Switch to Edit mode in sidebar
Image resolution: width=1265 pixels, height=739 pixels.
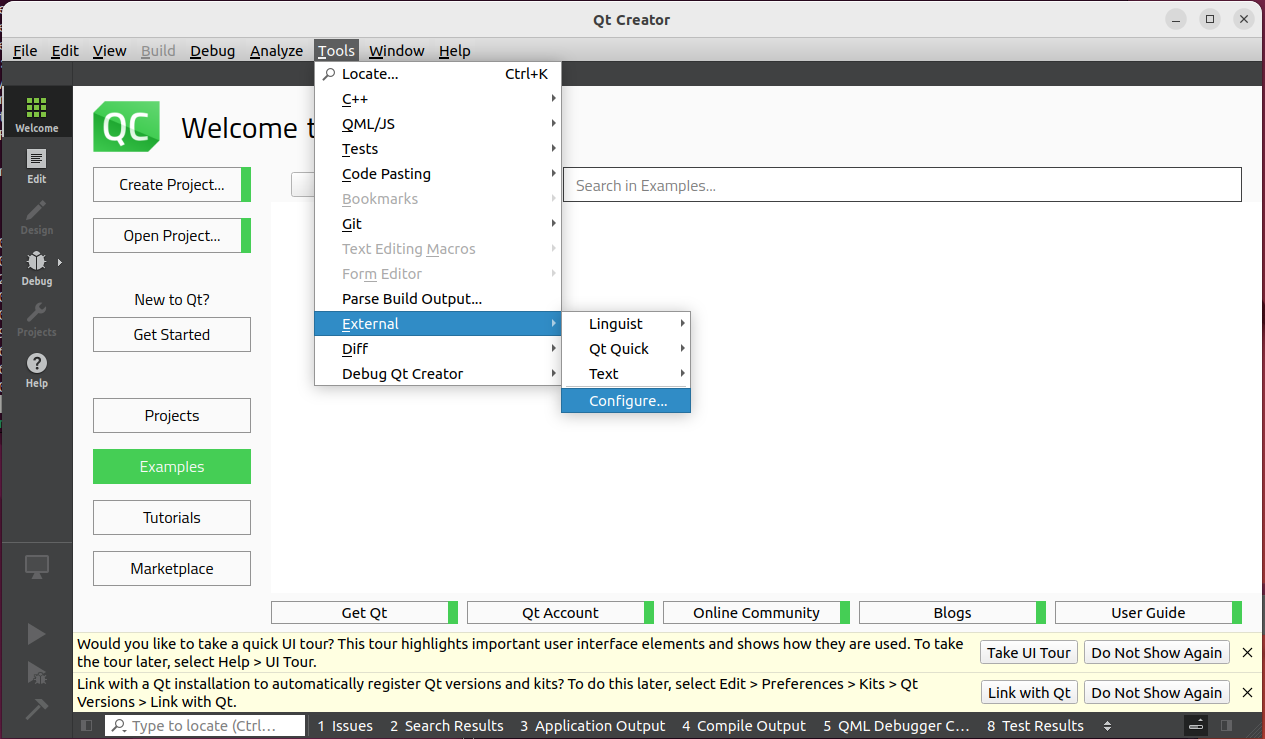36,165
